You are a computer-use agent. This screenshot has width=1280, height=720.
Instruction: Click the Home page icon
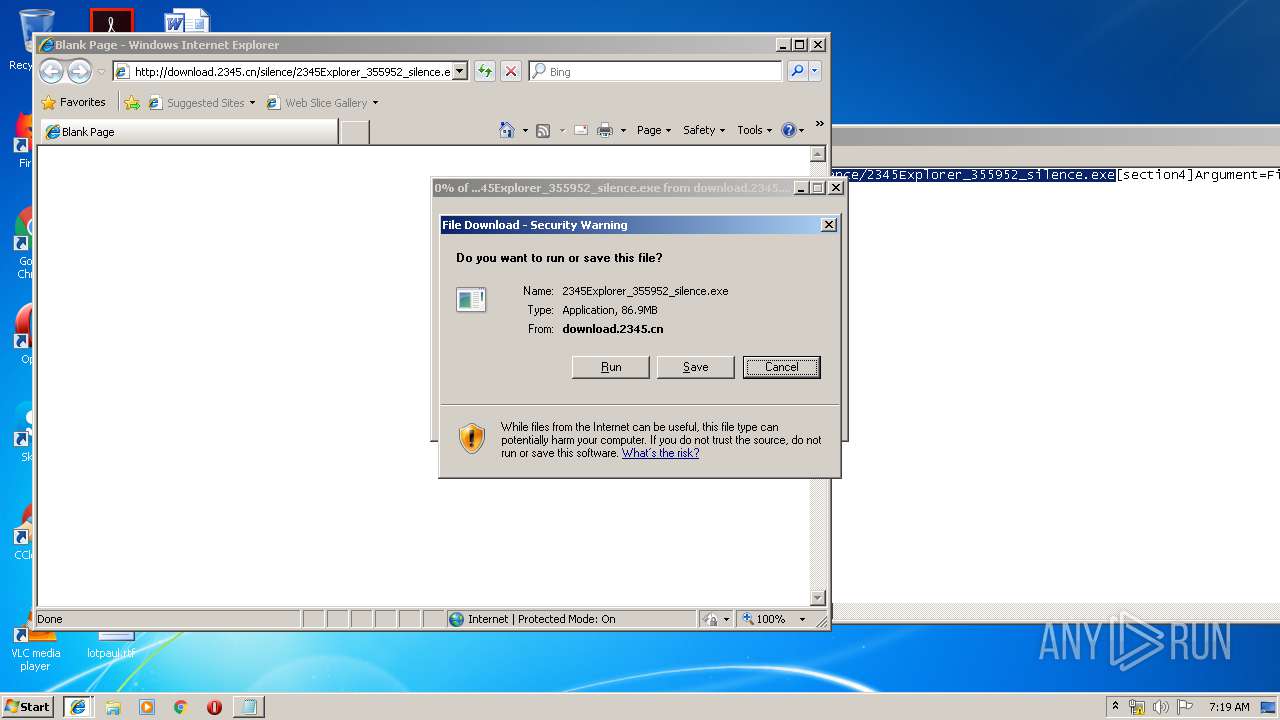pyautogui.click(x=507, y=130)
